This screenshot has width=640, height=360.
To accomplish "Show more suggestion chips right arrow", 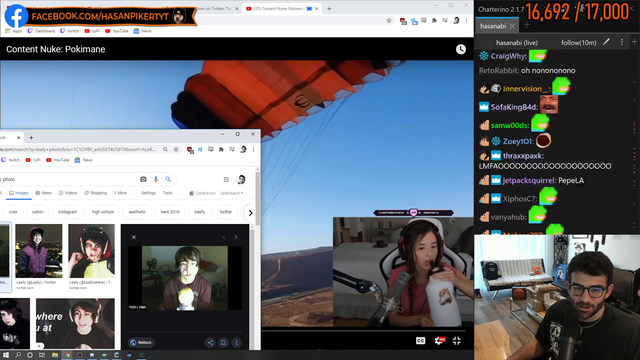I will (x=250, y=213).
